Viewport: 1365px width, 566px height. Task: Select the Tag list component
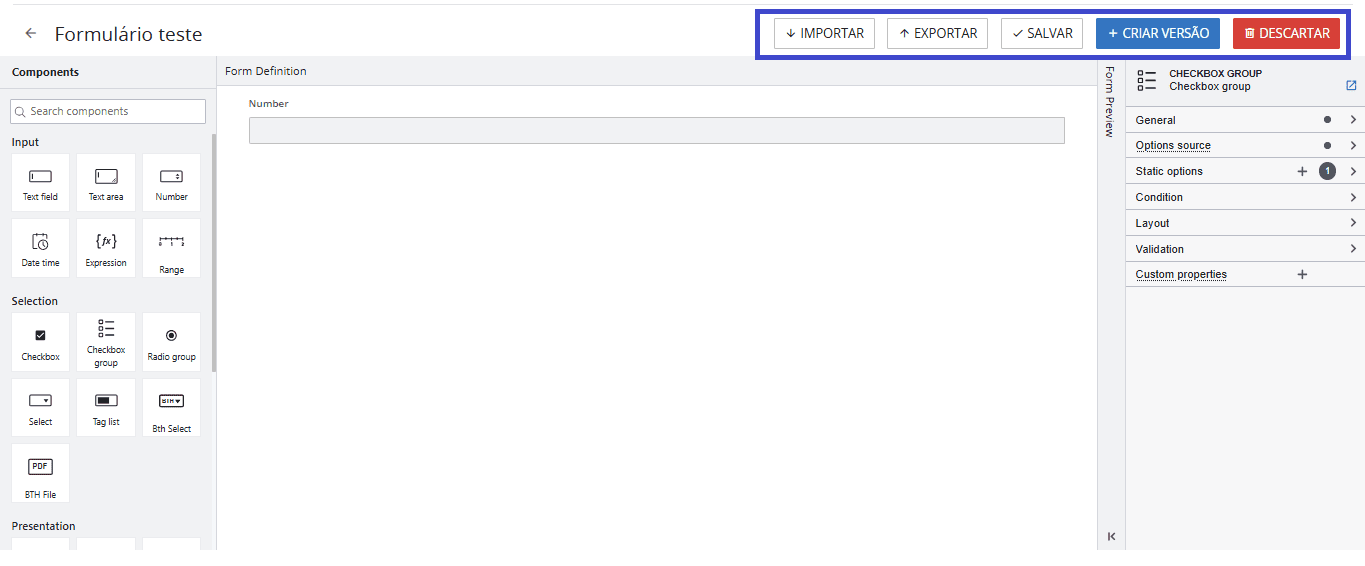pos(106,407)
